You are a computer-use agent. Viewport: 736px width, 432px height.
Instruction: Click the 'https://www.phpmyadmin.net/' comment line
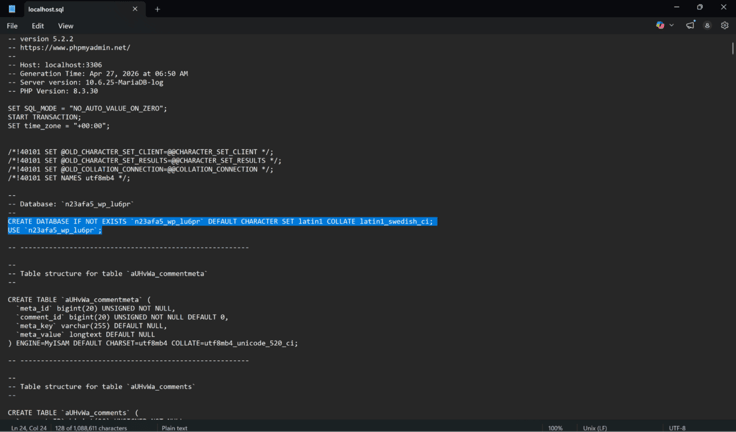point(69,47)
